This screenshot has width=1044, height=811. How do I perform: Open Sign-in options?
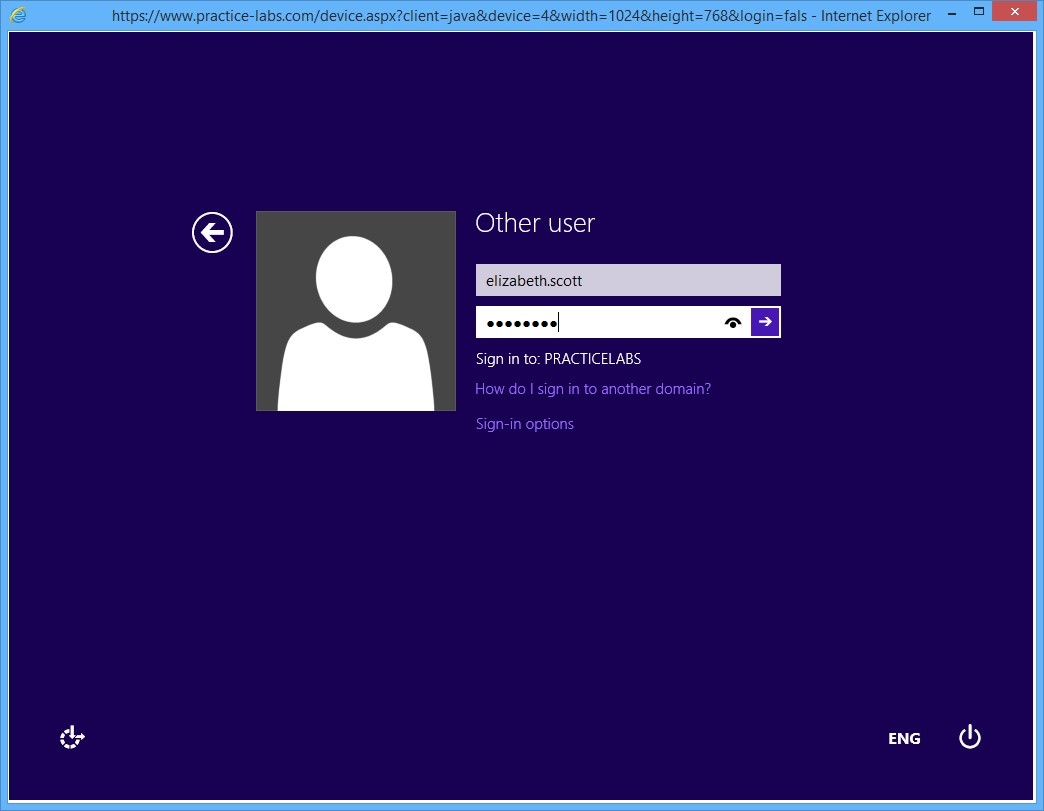click(524, 424)
